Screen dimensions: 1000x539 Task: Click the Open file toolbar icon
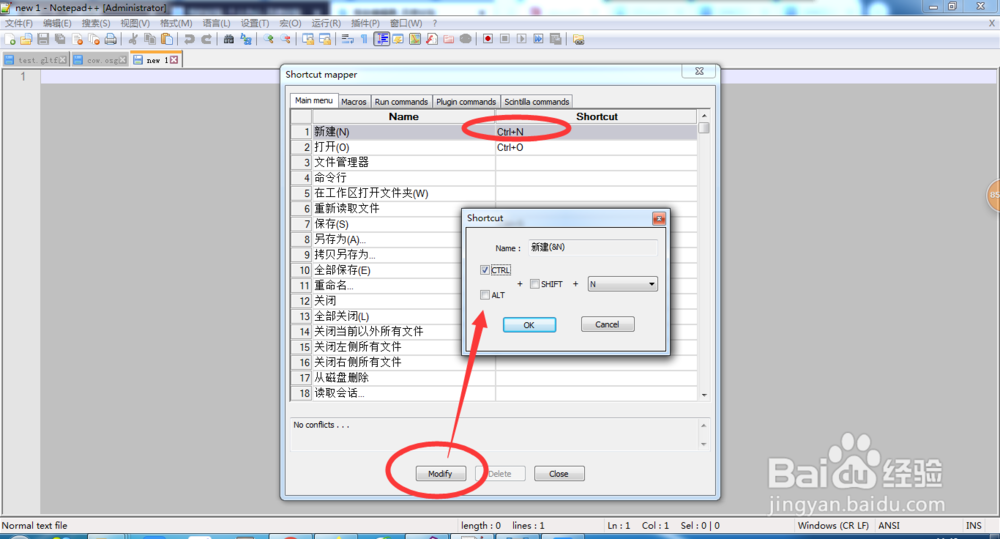(26, 40)
